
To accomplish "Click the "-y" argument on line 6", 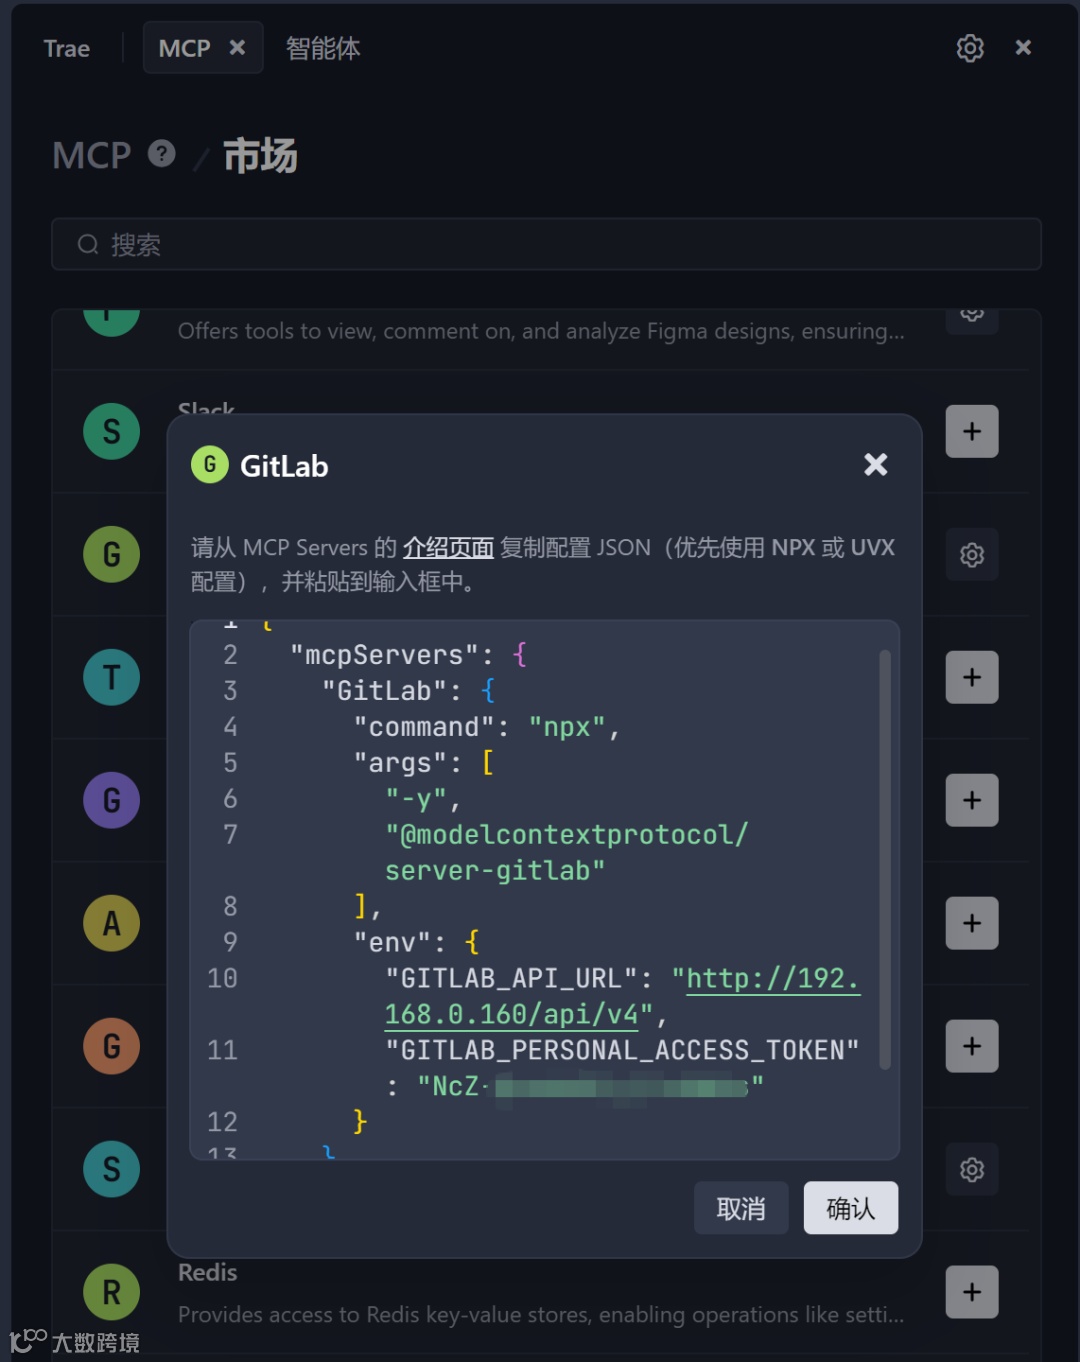I will tap(416, 799).
